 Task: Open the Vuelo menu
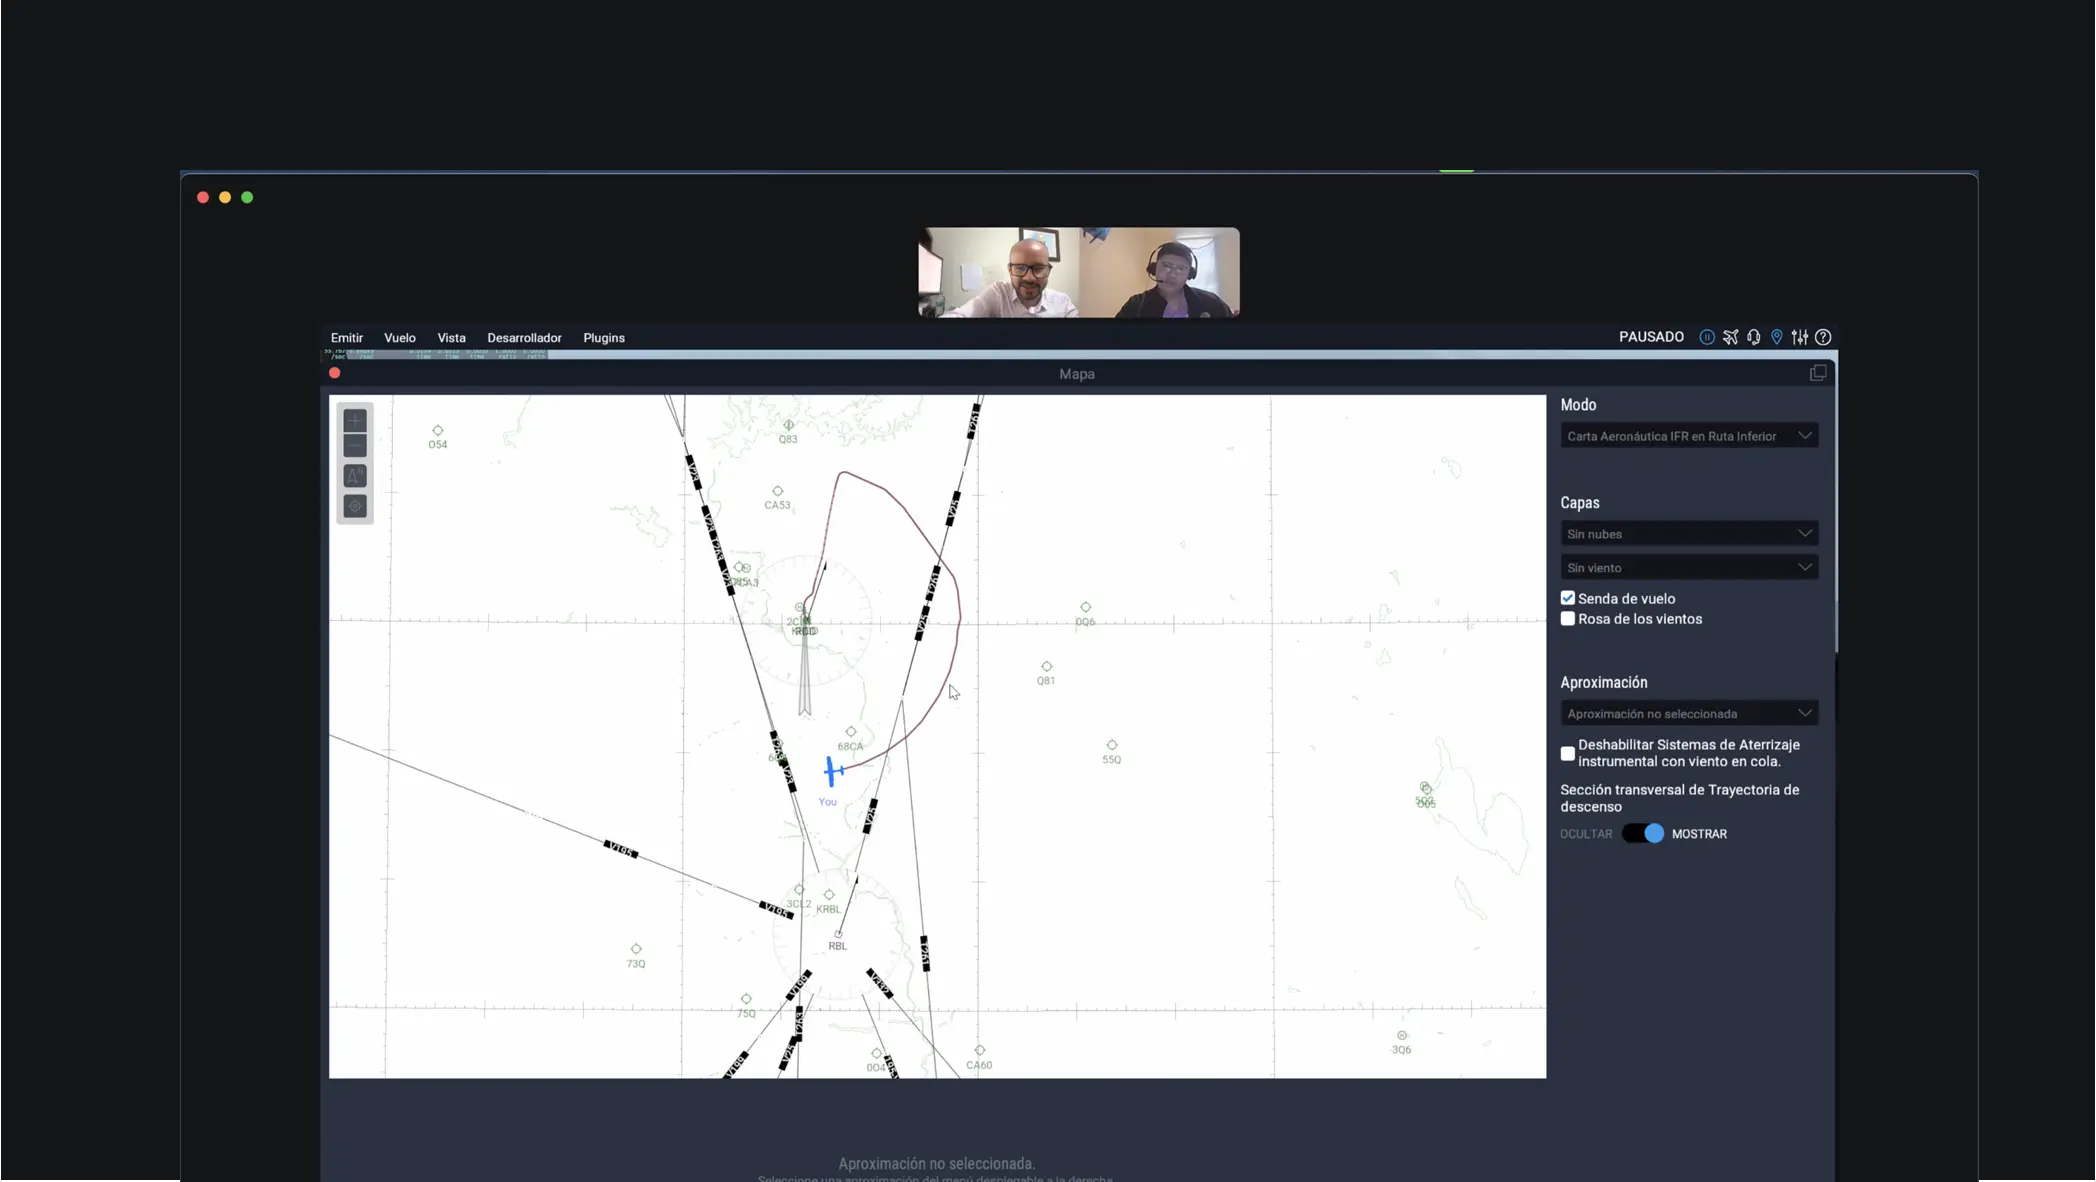400,338
